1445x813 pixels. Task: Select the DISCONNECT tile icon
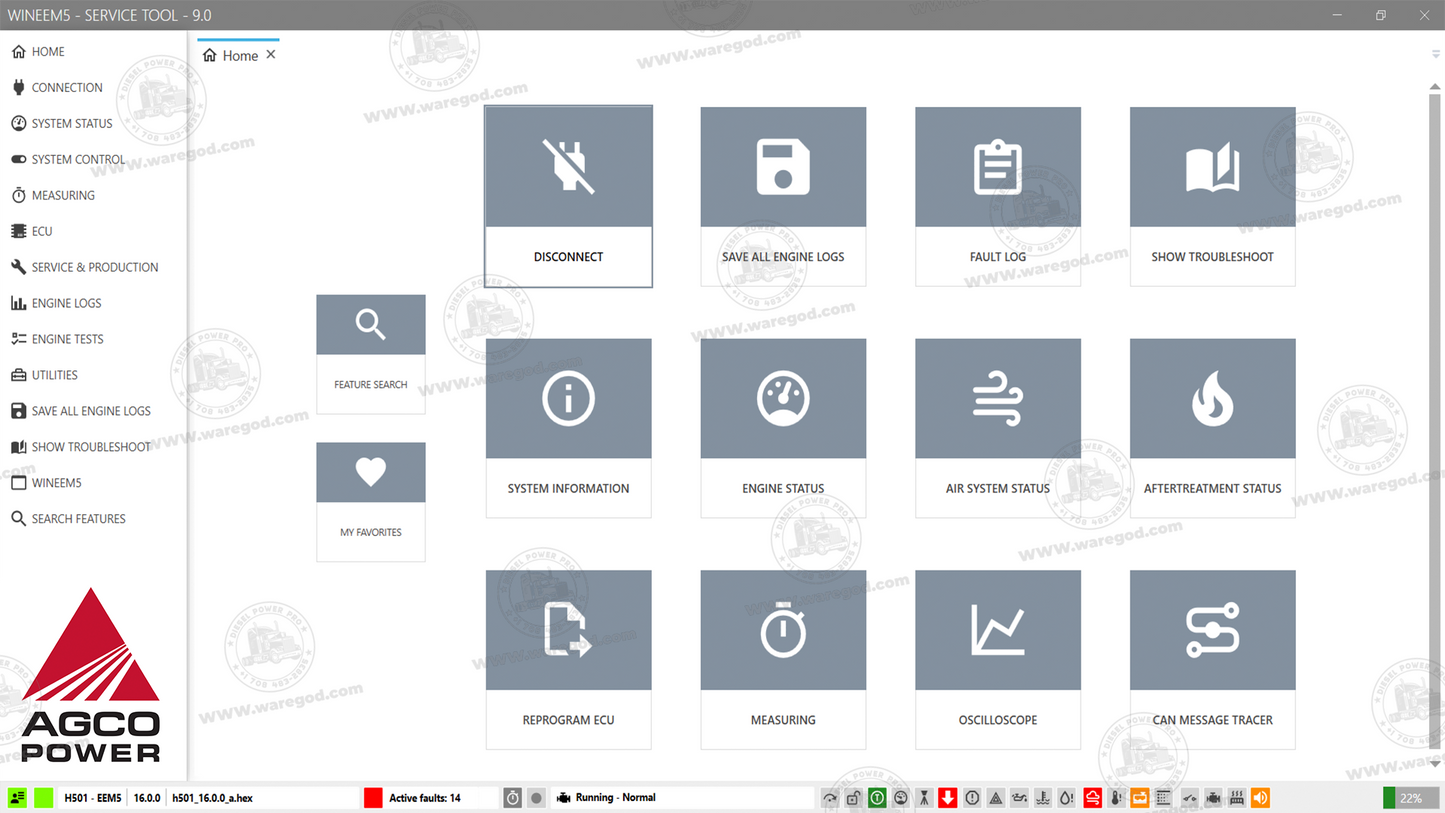568,166
